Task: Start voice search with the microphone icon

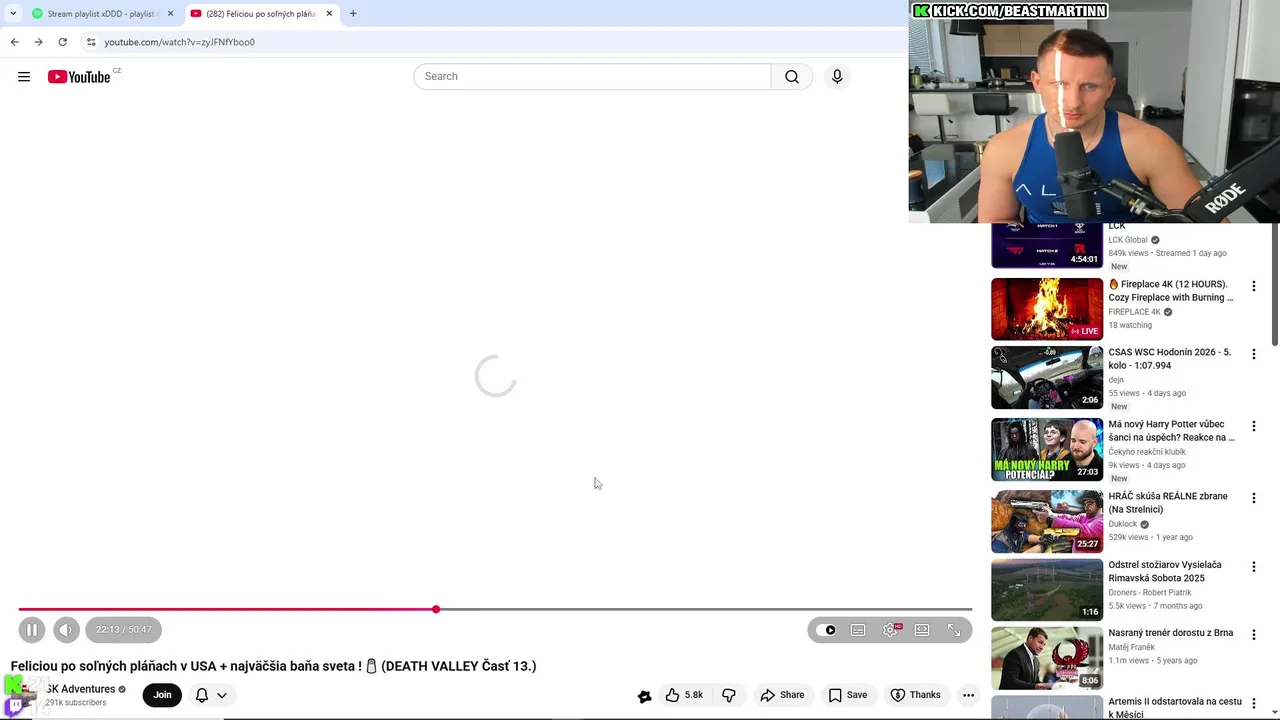Action: (837, 77)
